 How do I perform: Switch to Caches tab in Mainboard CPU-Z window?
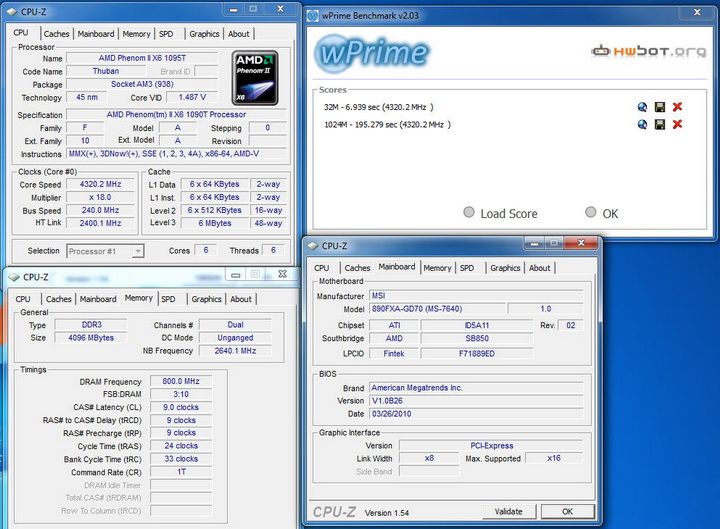click(357, 268)
